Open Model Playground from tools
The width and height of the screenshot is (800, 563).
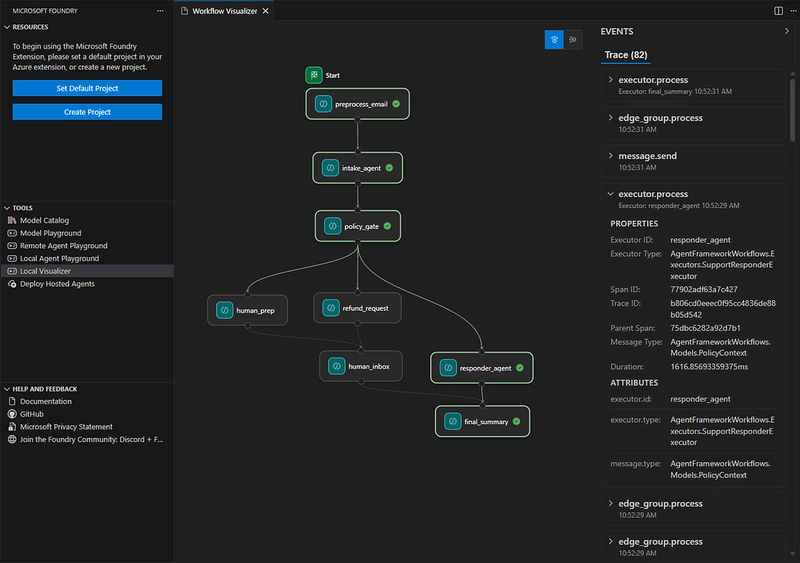(x=87, y=233)
